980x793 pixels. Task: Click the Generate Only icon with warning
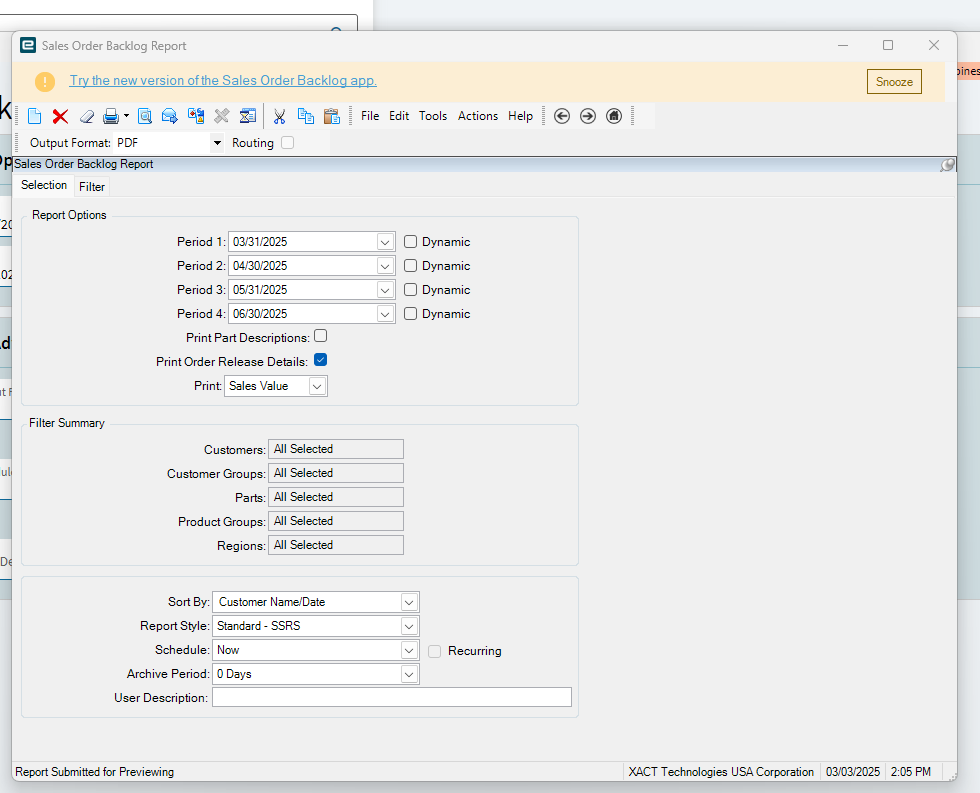click(196, 116)
